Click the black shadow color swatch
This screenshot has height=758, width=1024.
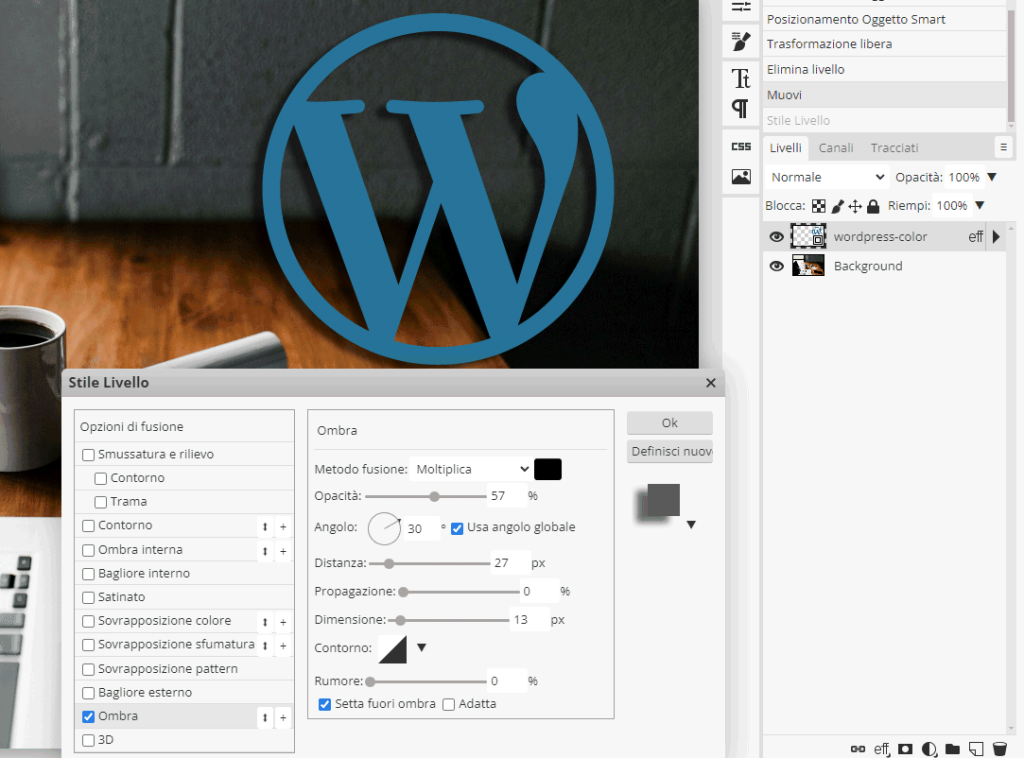point(548,469)
